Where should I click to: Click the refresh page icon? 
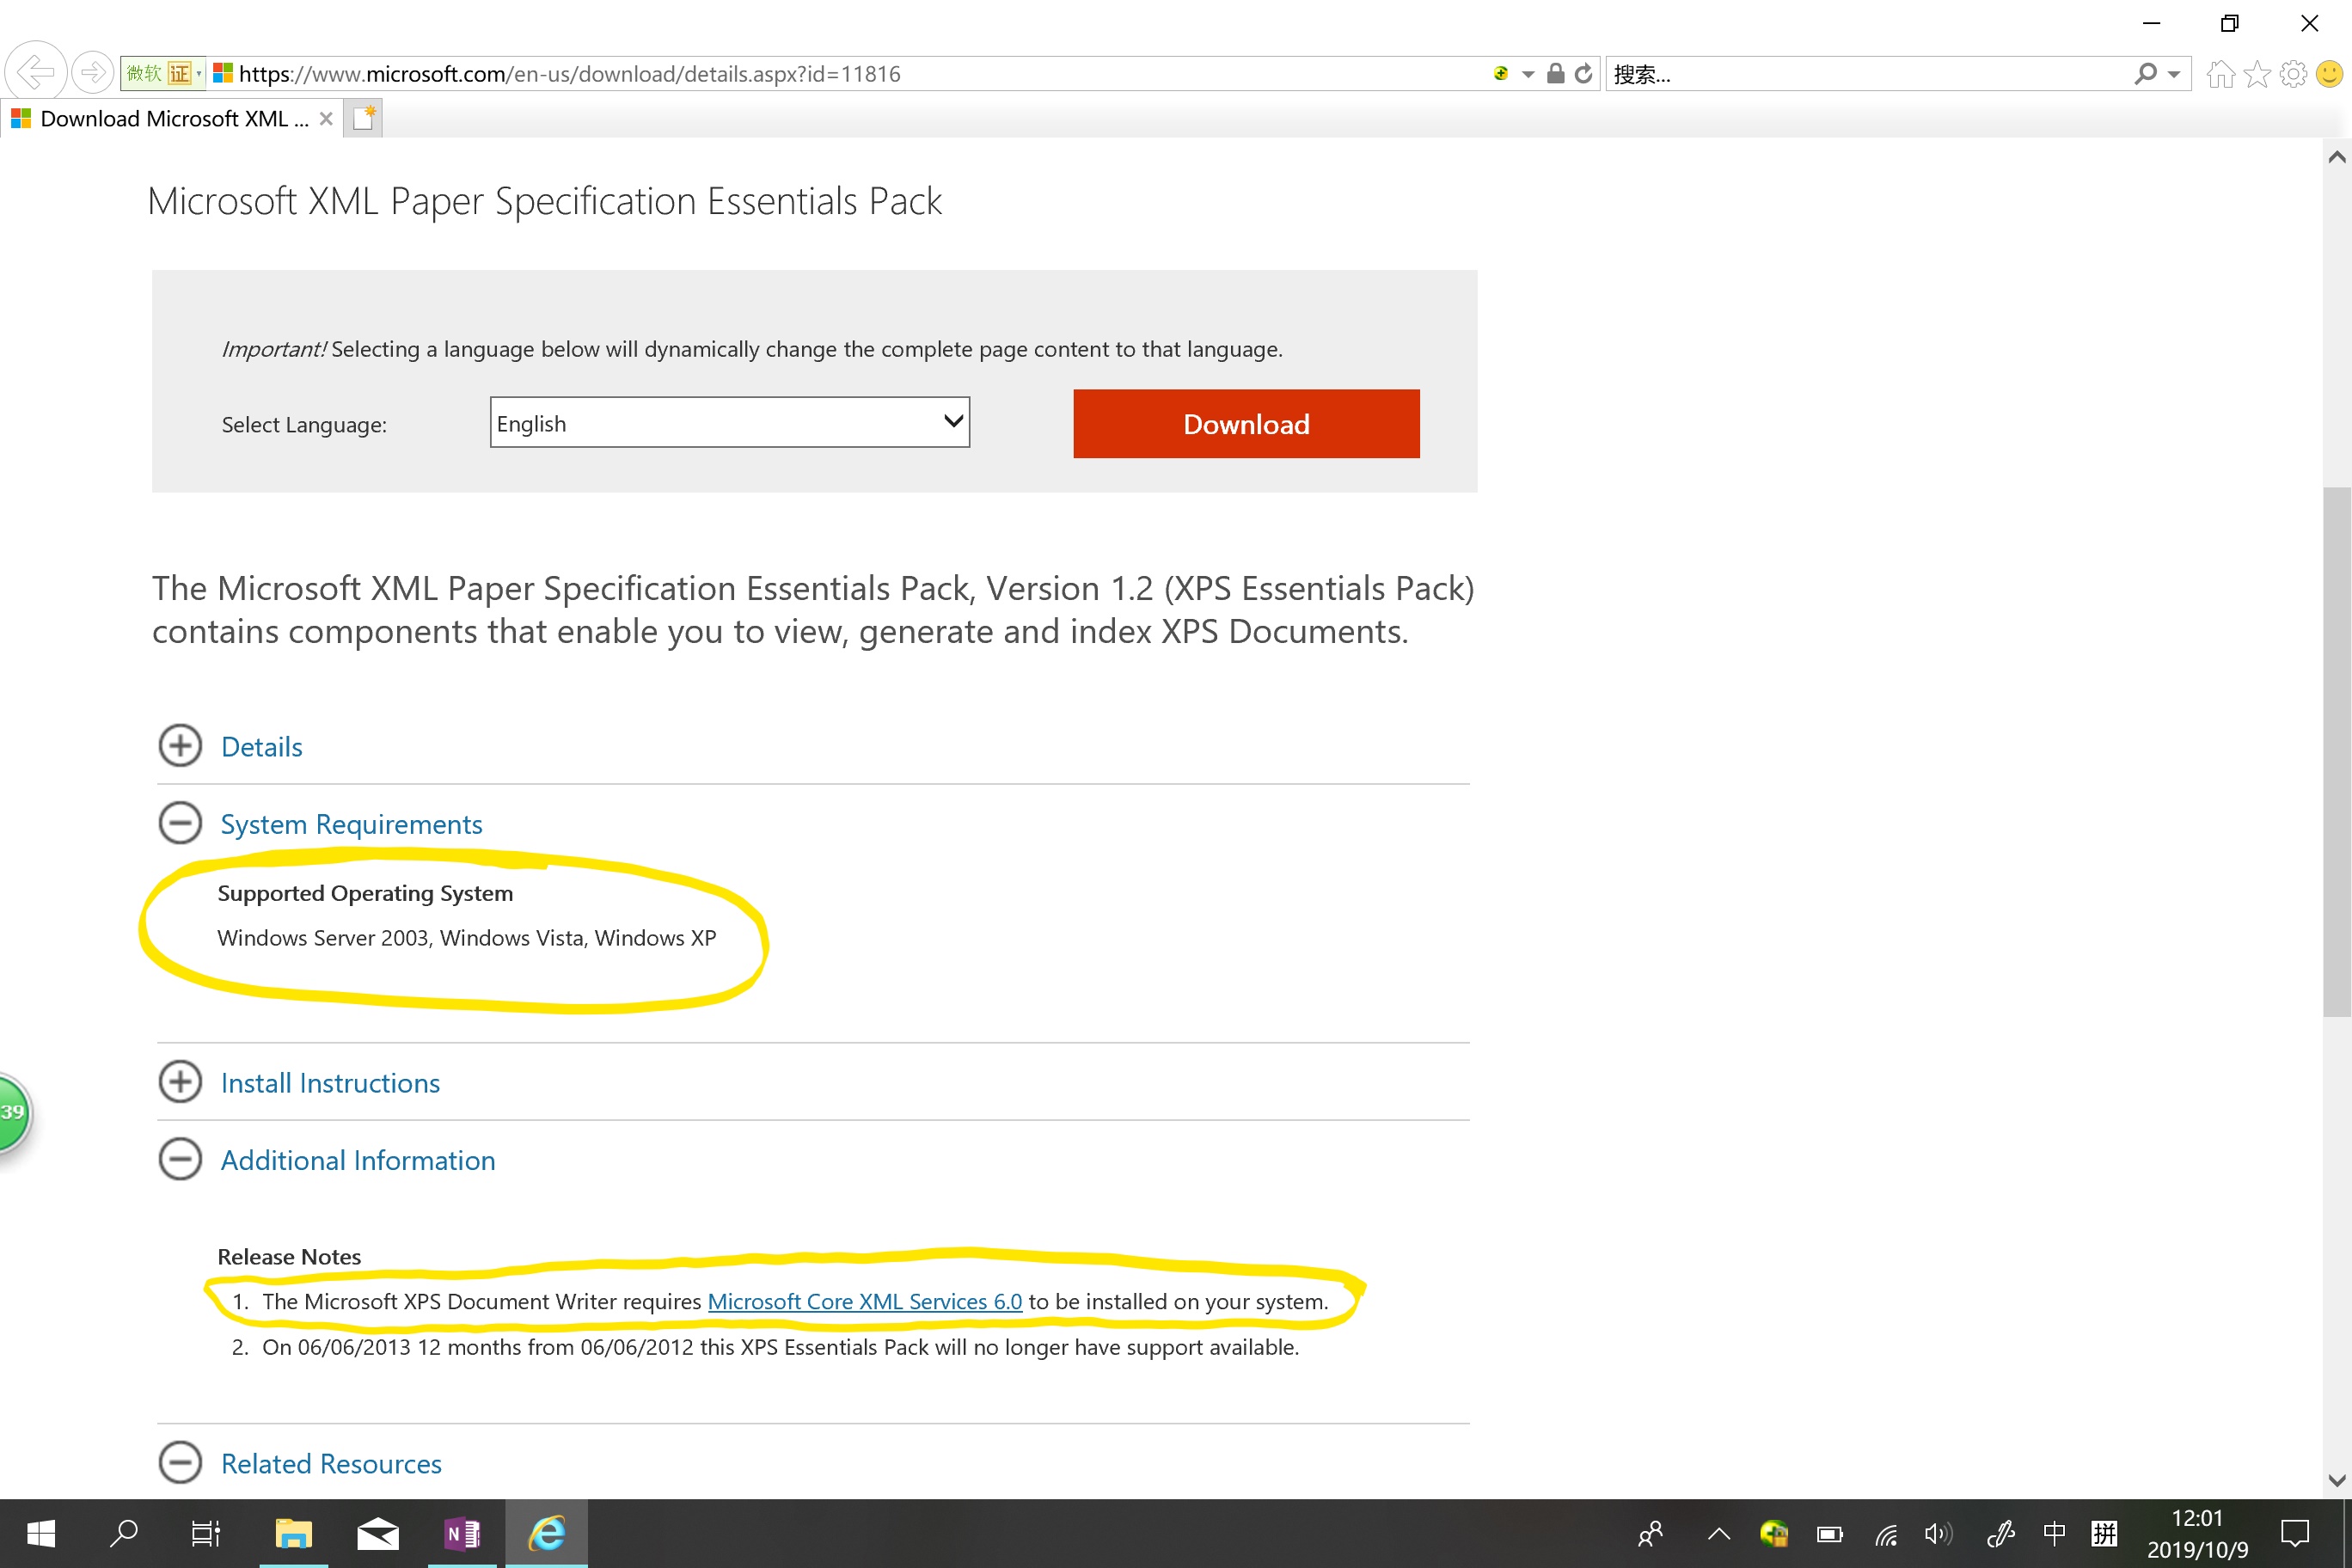pos(1583,73)
